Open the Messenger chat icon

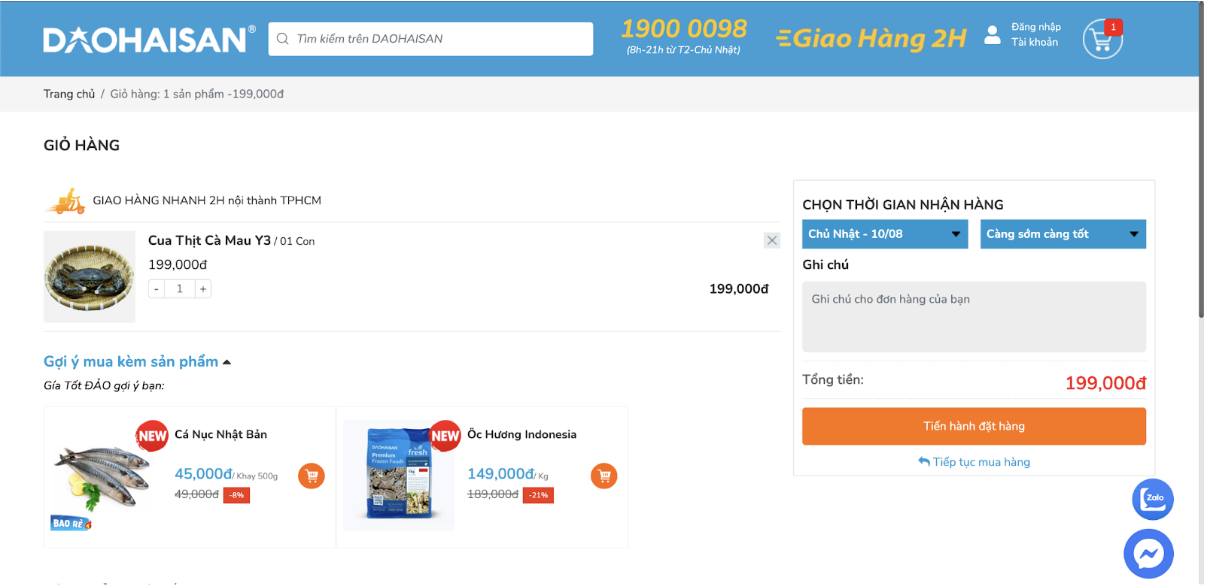[1148, 554]
